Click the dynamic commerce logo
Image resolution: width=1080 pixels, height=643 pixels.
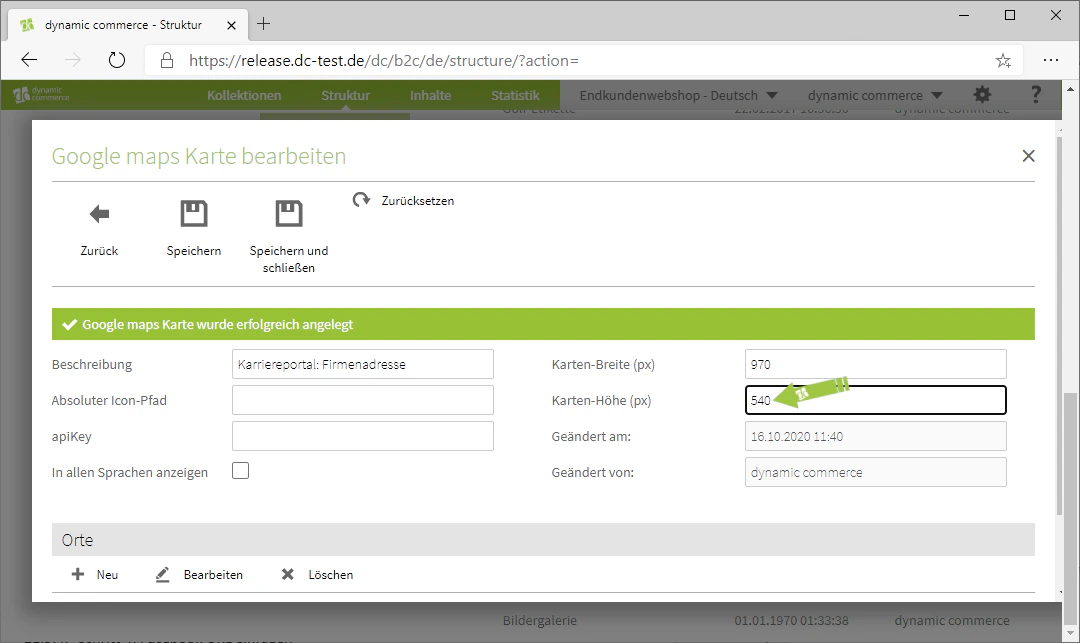(x=41, y=94)
